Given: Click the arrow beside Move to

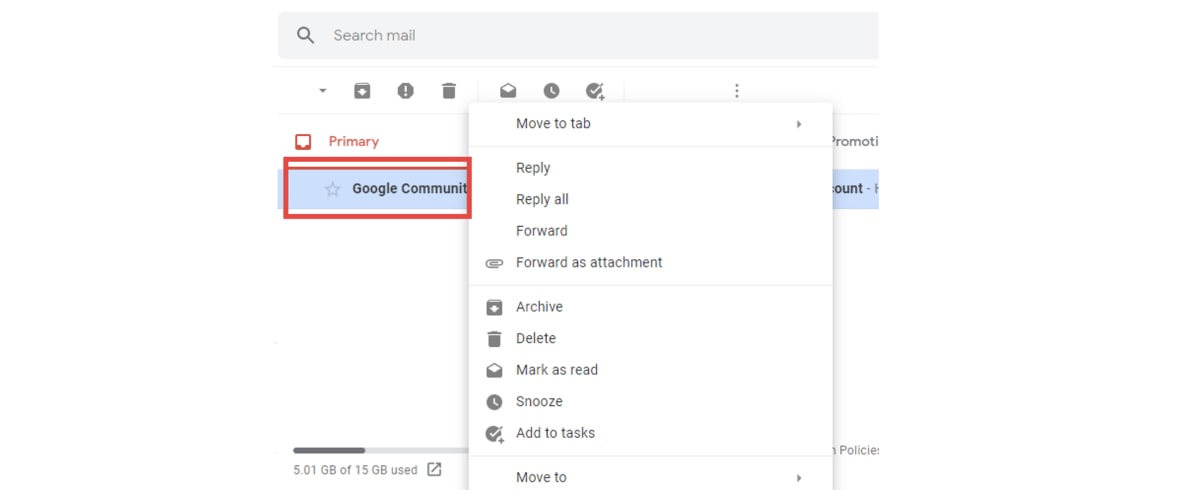Looking at the screenshot, I should click(x=799, y=478).
